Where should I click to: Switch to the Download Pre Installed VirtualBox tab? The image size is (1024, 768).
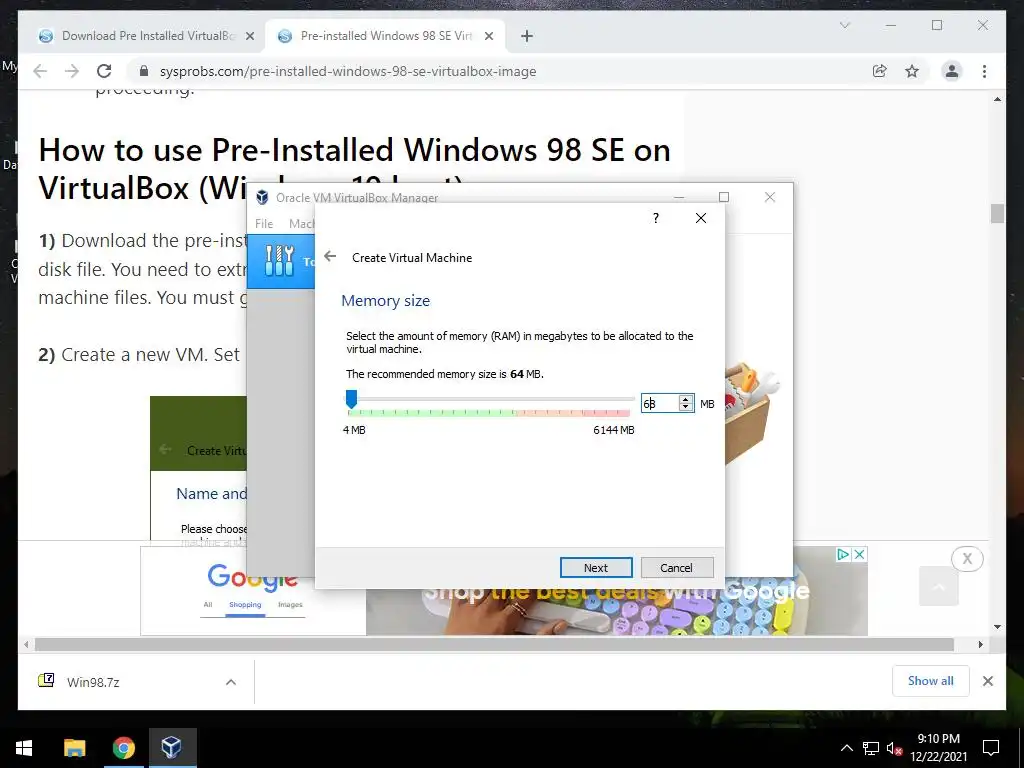coord(148,36)
